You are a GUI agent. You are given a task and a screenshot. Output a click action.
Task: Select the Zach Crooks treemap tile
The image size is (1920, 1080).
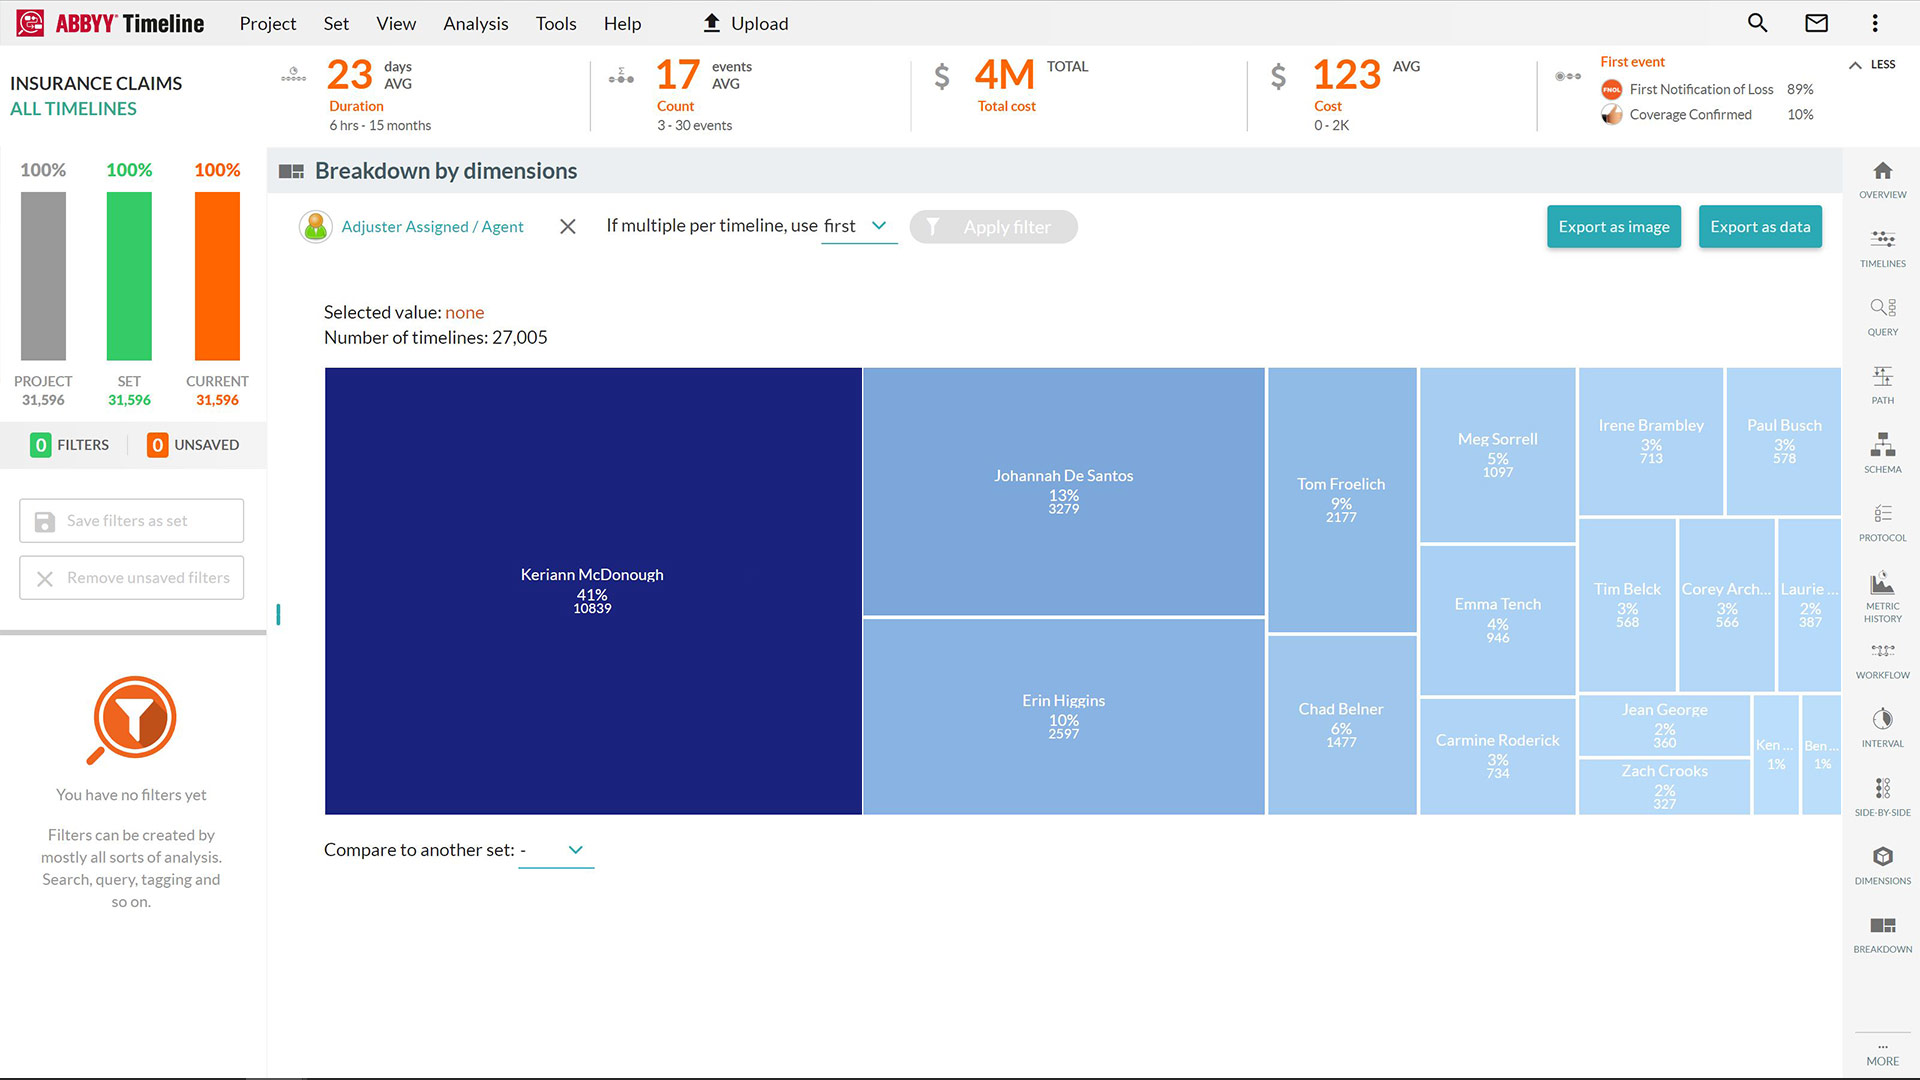[1665, 786]
